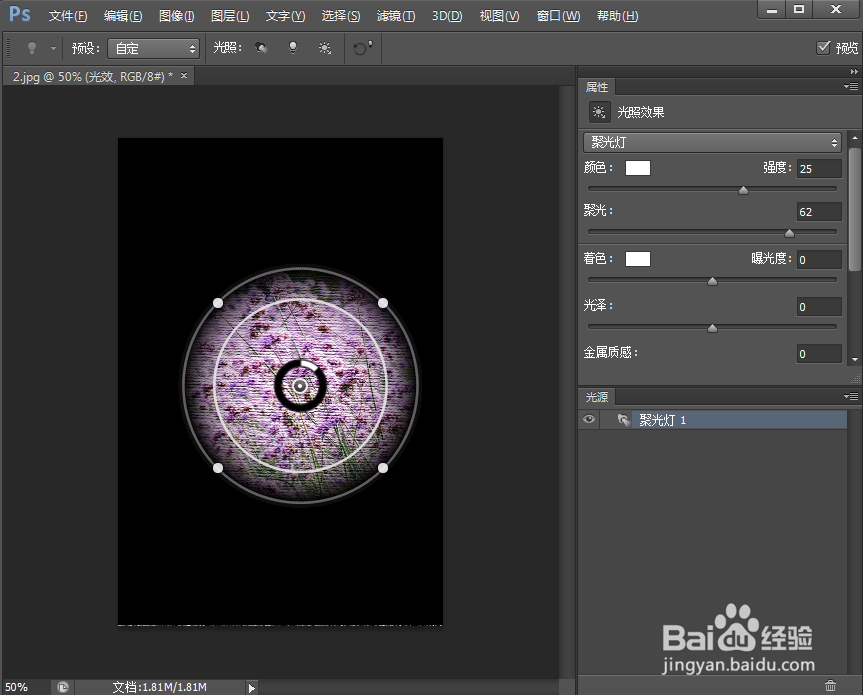
Task: Select the 属性 properties panel tab
Action: (597, 87)
